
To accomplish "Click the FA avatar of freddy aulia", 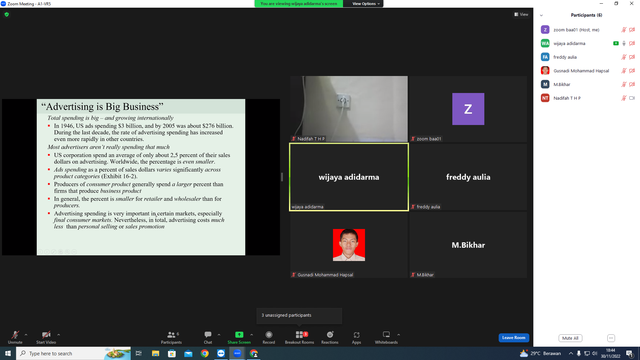I will pyautogui.click(x=545, y=57).
